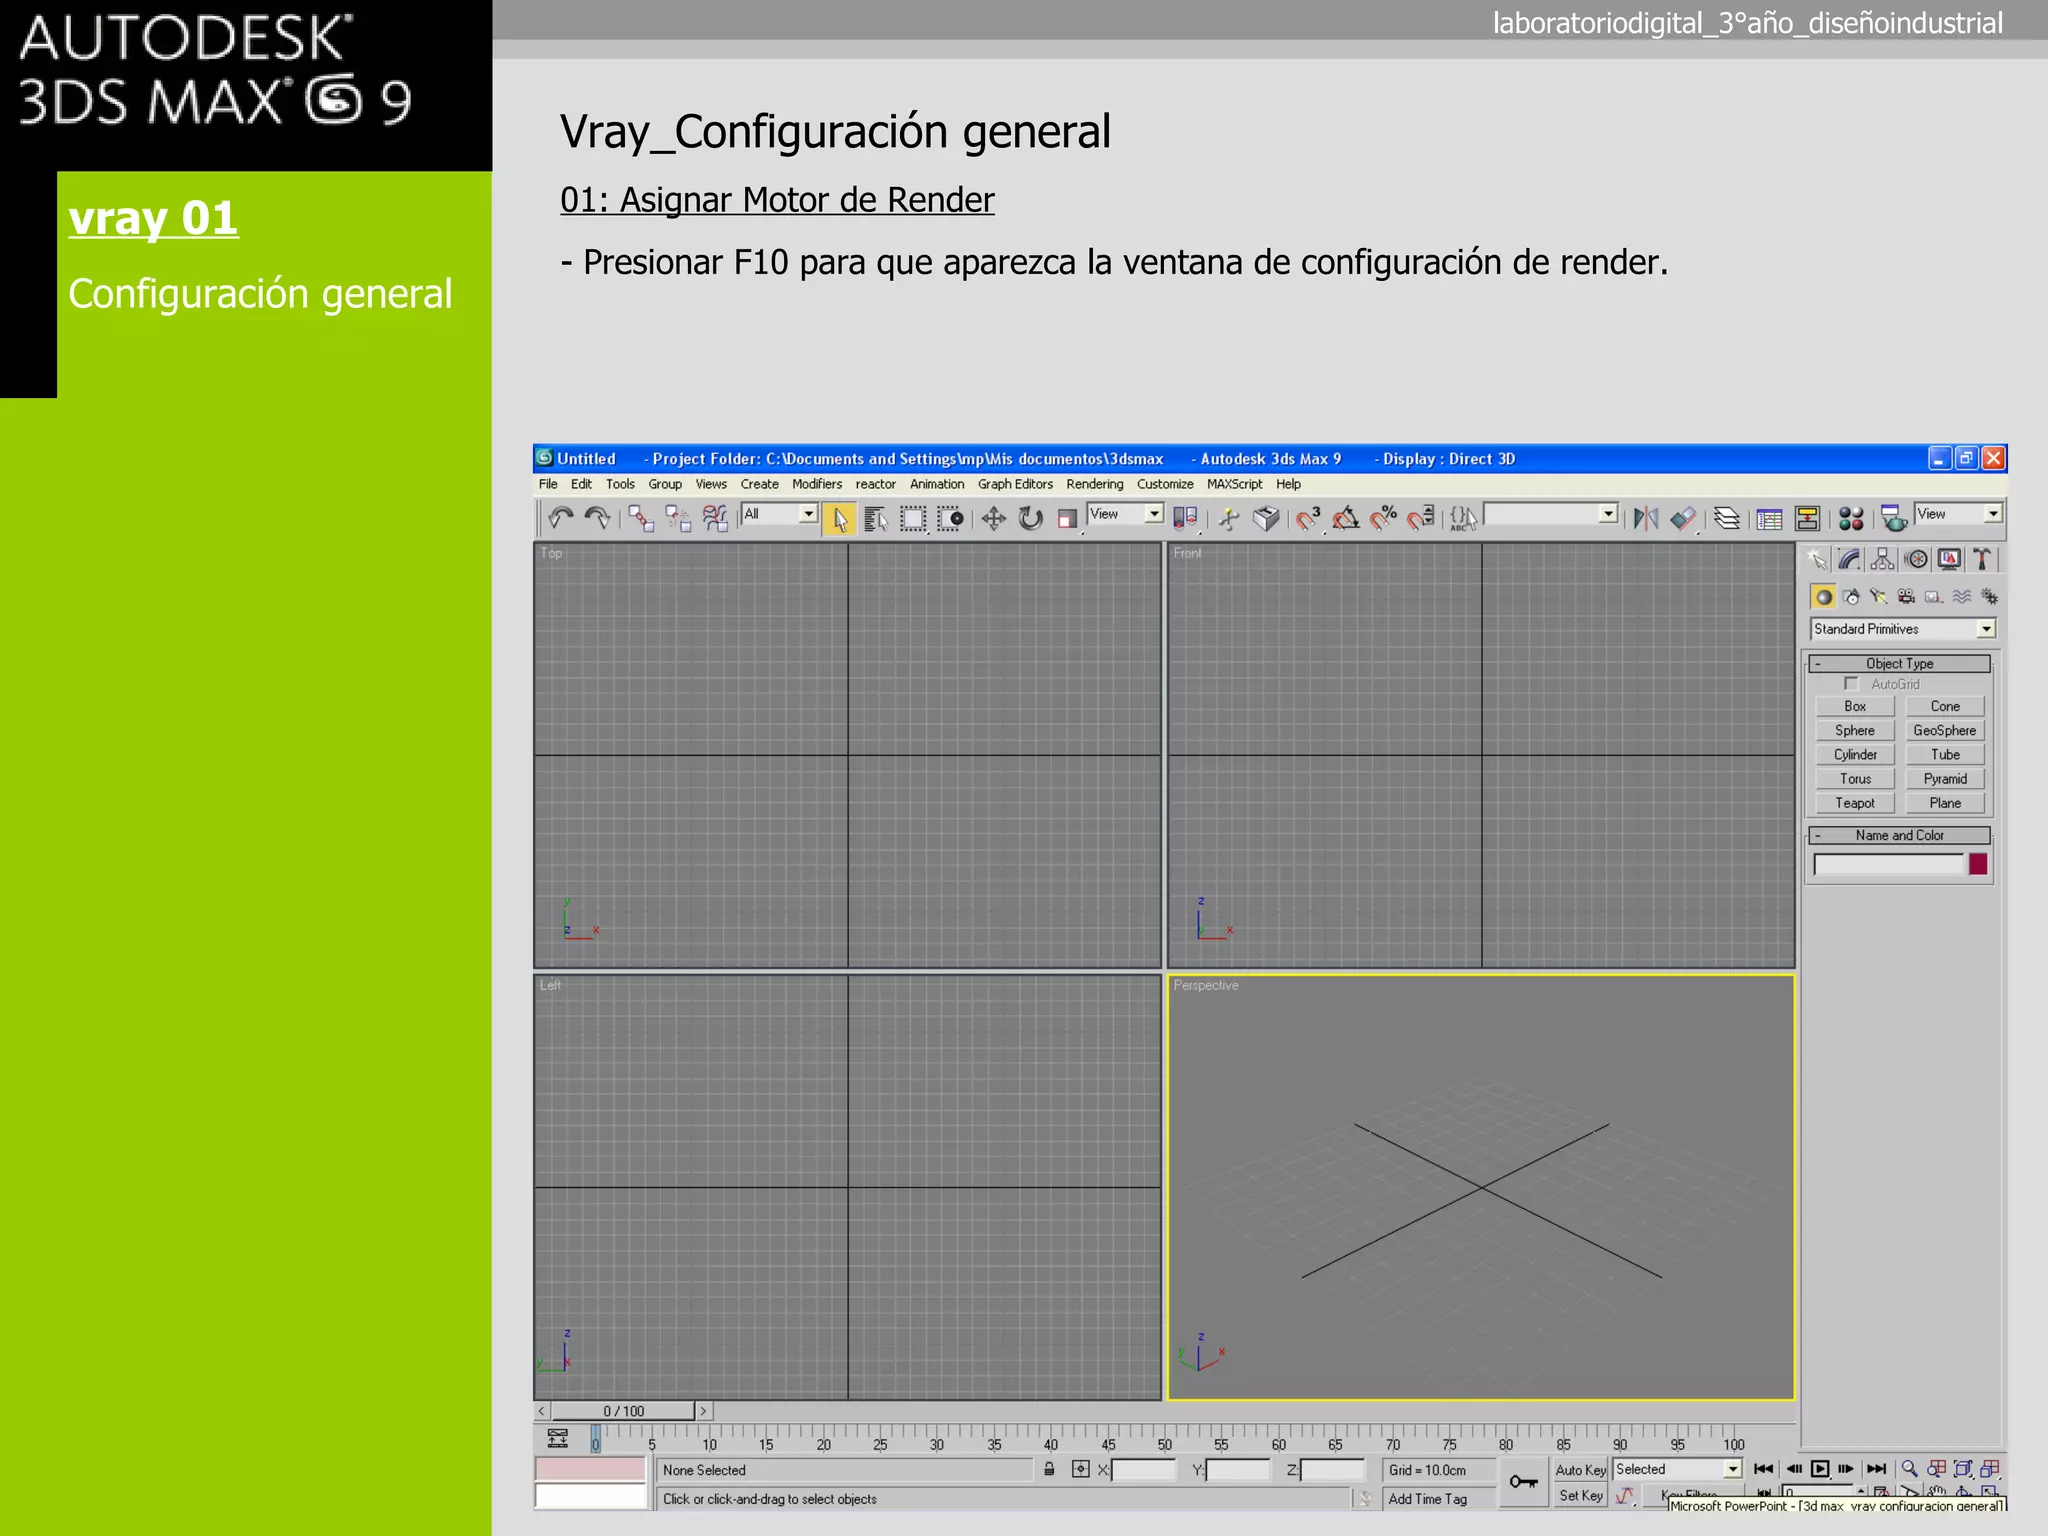The height and width of the screenshot is (1536, 2048).
Task: Switch to the Motion panel tab
Action: (x=1916, y=560)
